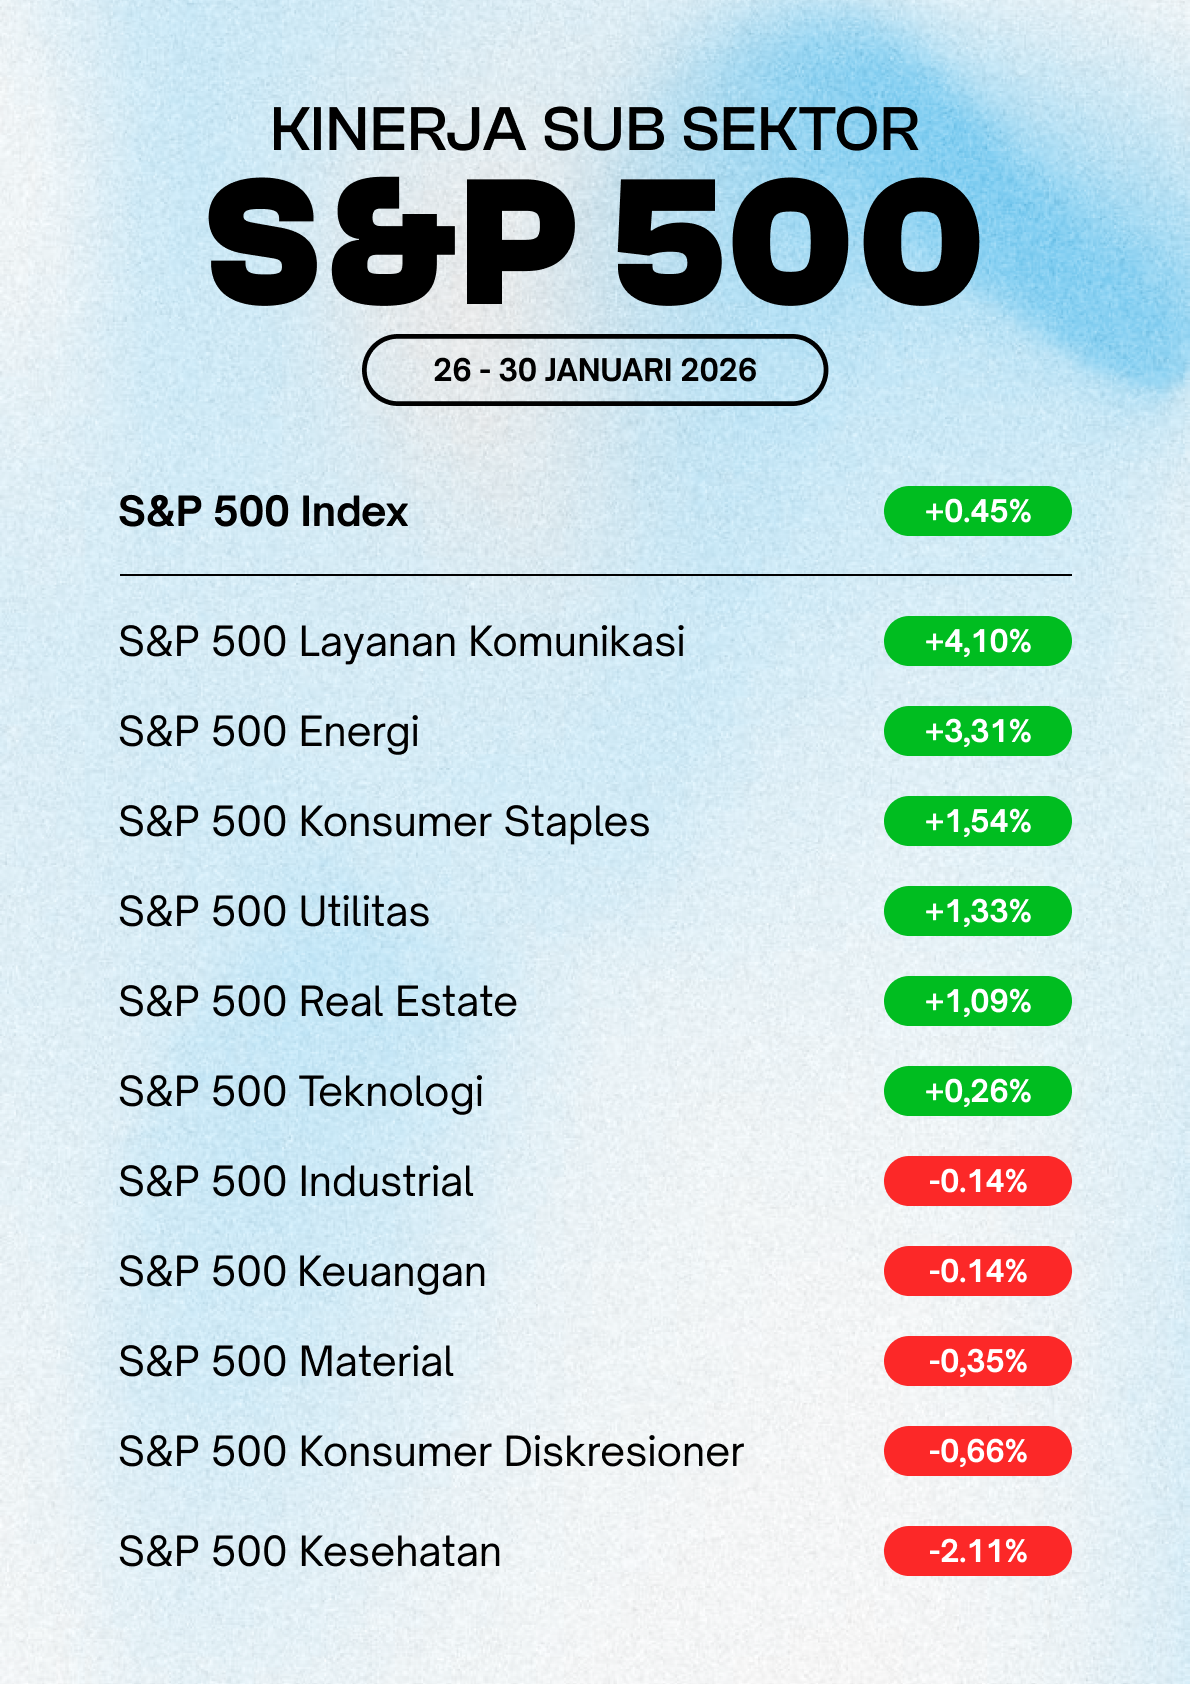Click the large S&P 500 headline

(595, 242)
